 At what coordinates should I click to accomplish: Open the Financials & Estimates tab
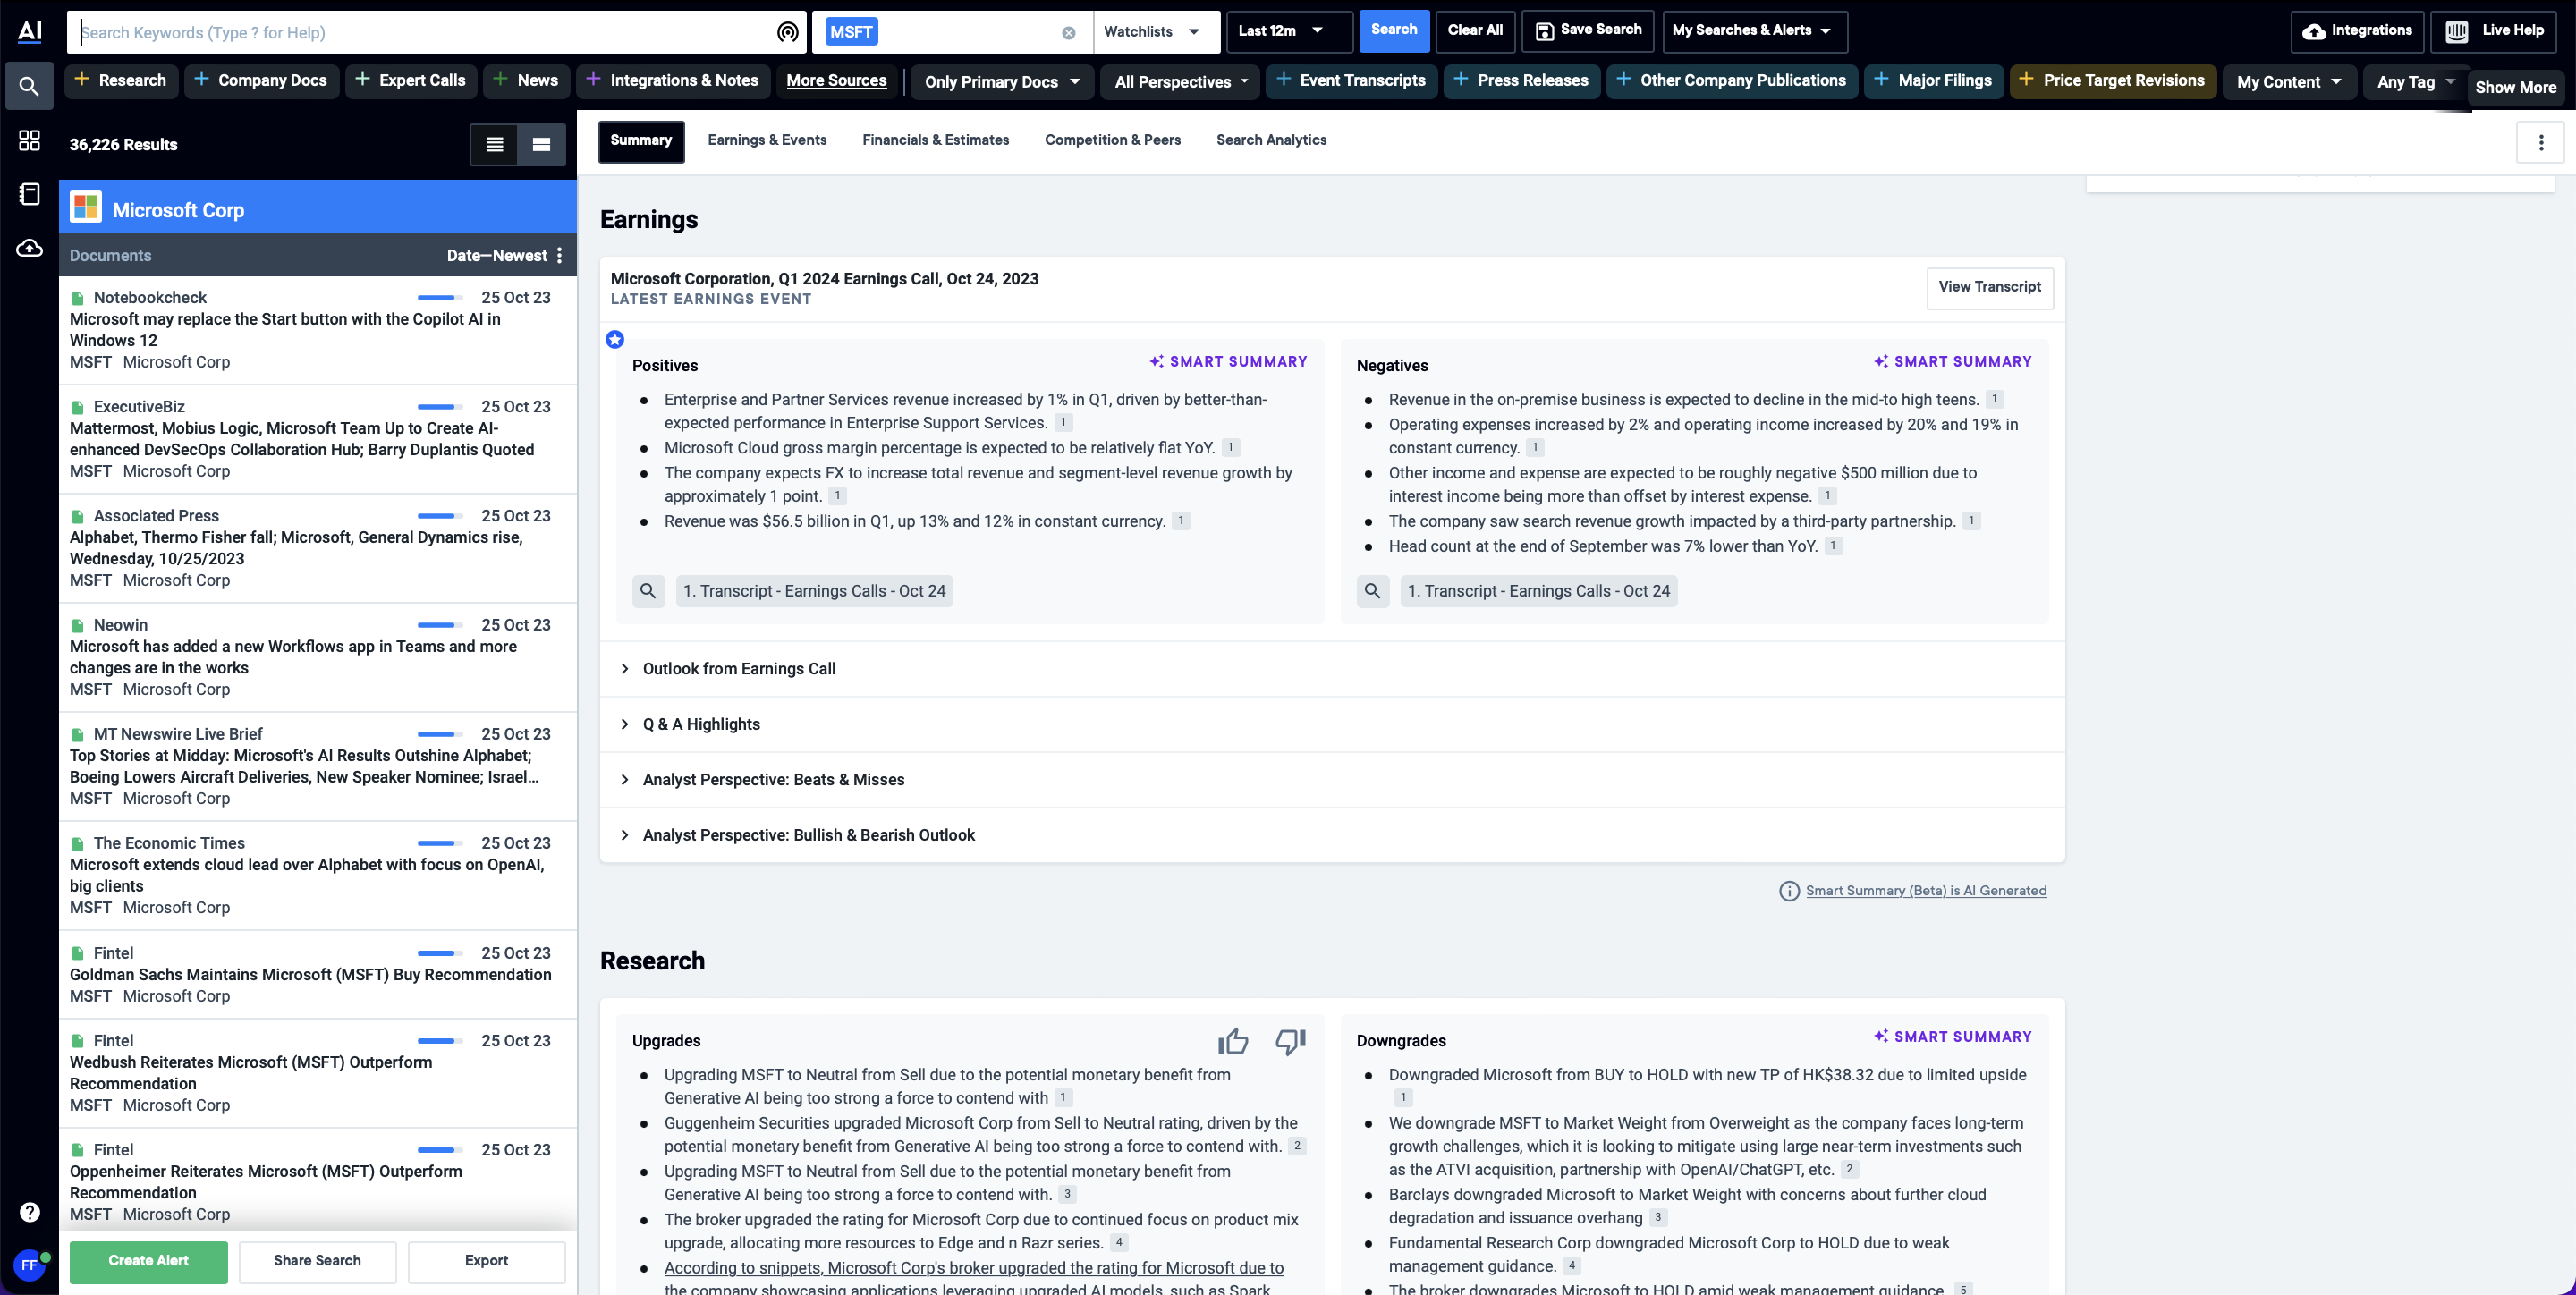935,140
